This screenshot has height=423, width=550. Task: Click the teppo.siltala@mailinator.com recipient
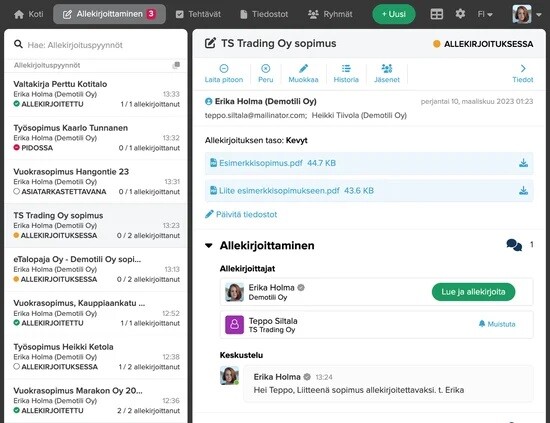click(x=256, y=115)
